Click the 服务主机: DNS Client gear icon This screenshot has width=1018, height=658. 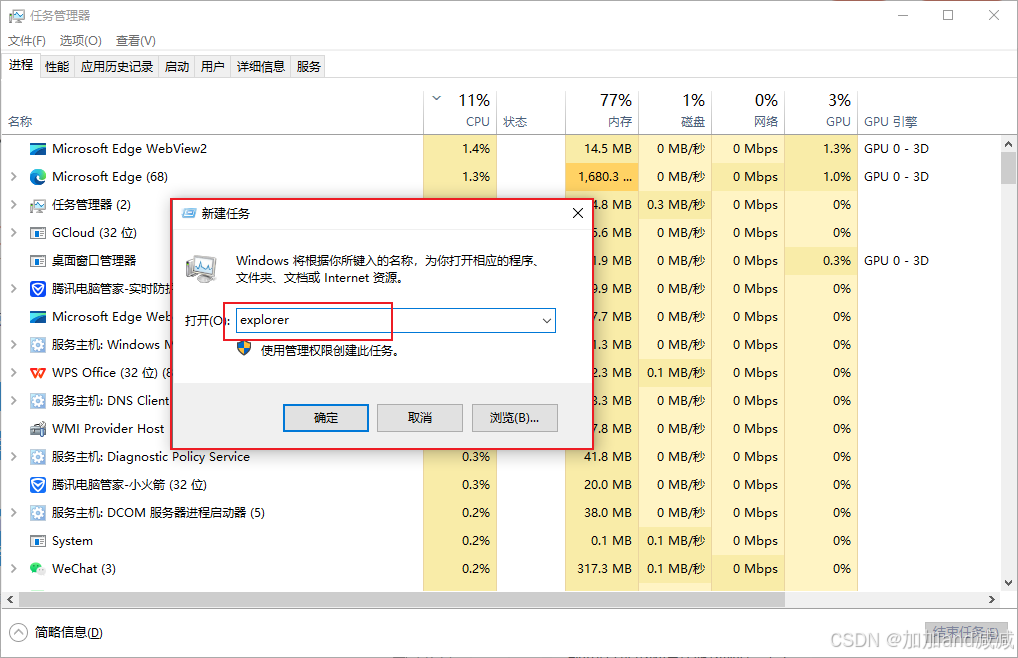coord(38,401)
